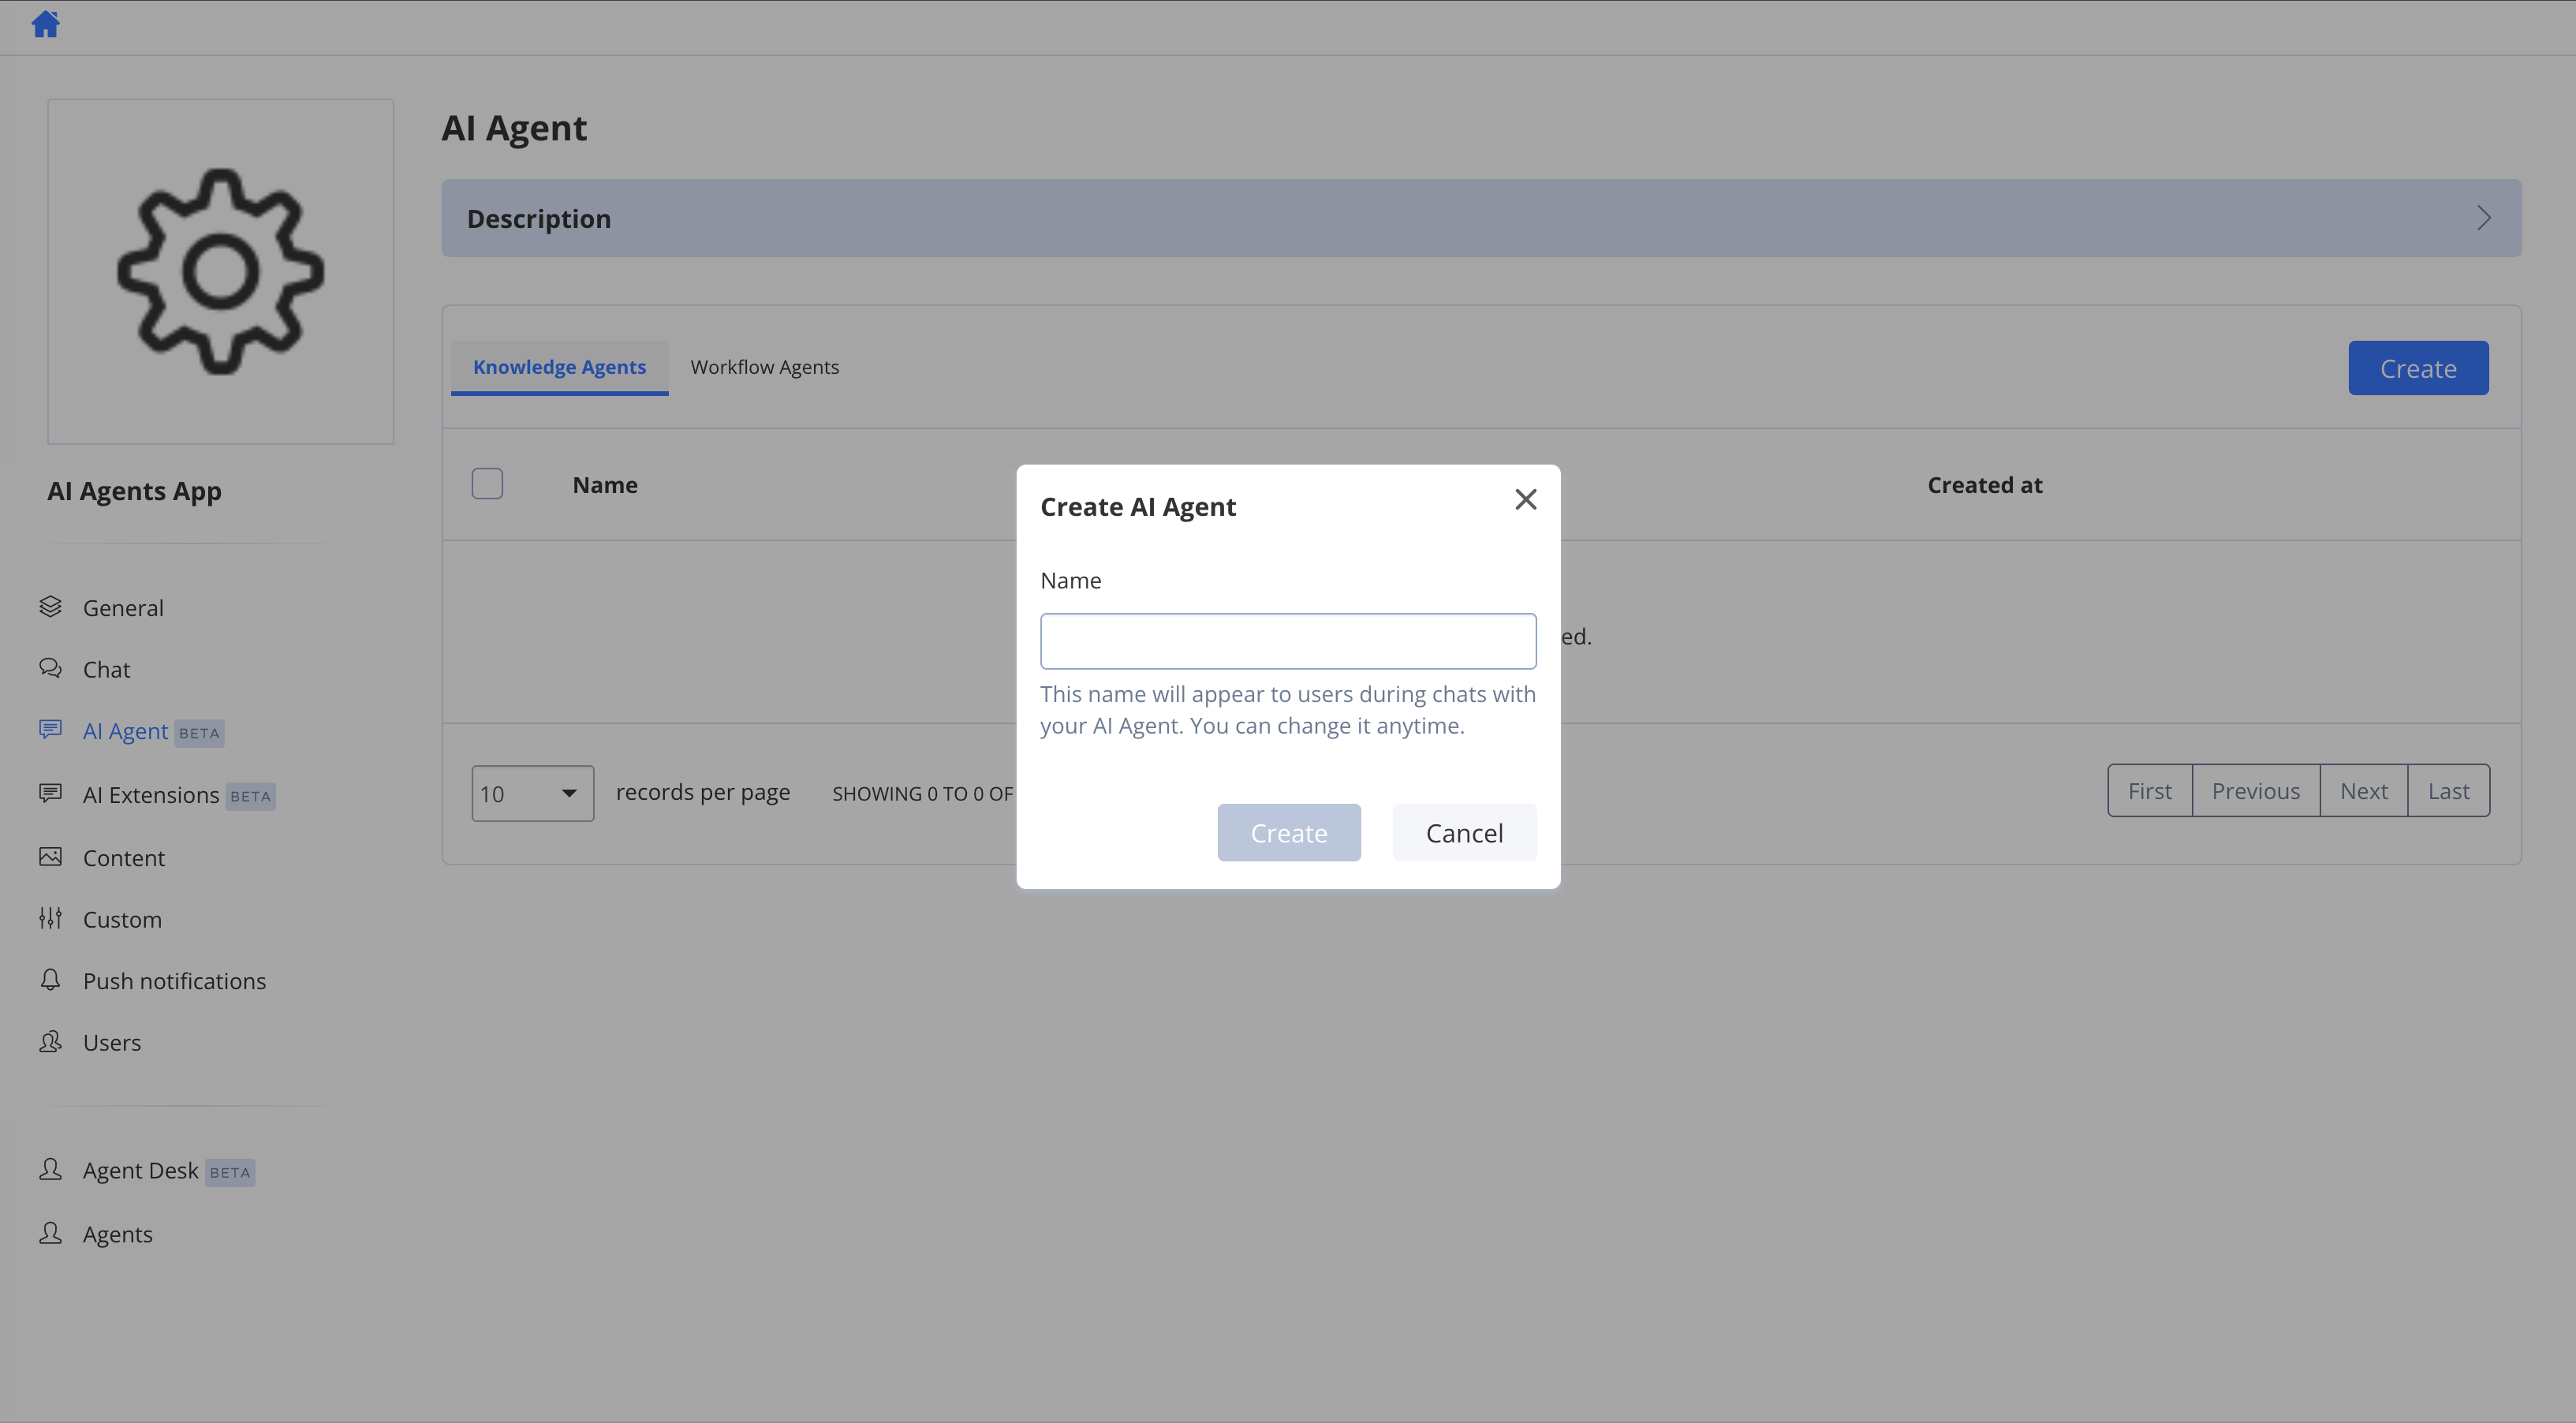Go to Last page of results
The width and height of the screenshot is (2576, 1423).
[2449, 791]
